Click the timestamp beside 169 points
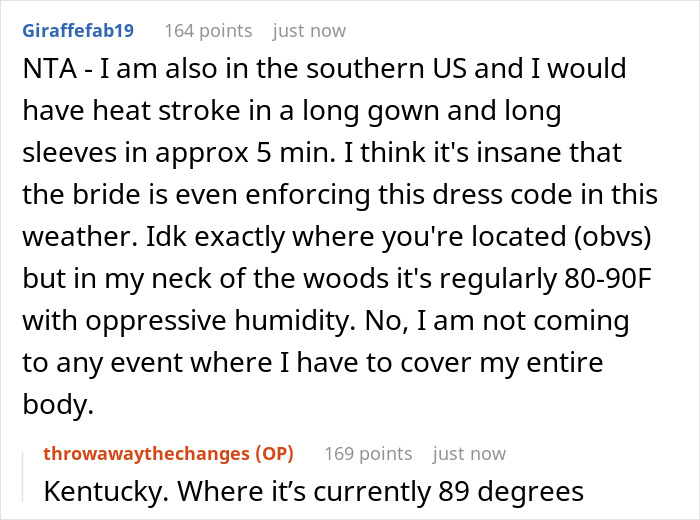The width and height of the screenshot is (700, 520). pyautogui.click(x=469, y=453)
